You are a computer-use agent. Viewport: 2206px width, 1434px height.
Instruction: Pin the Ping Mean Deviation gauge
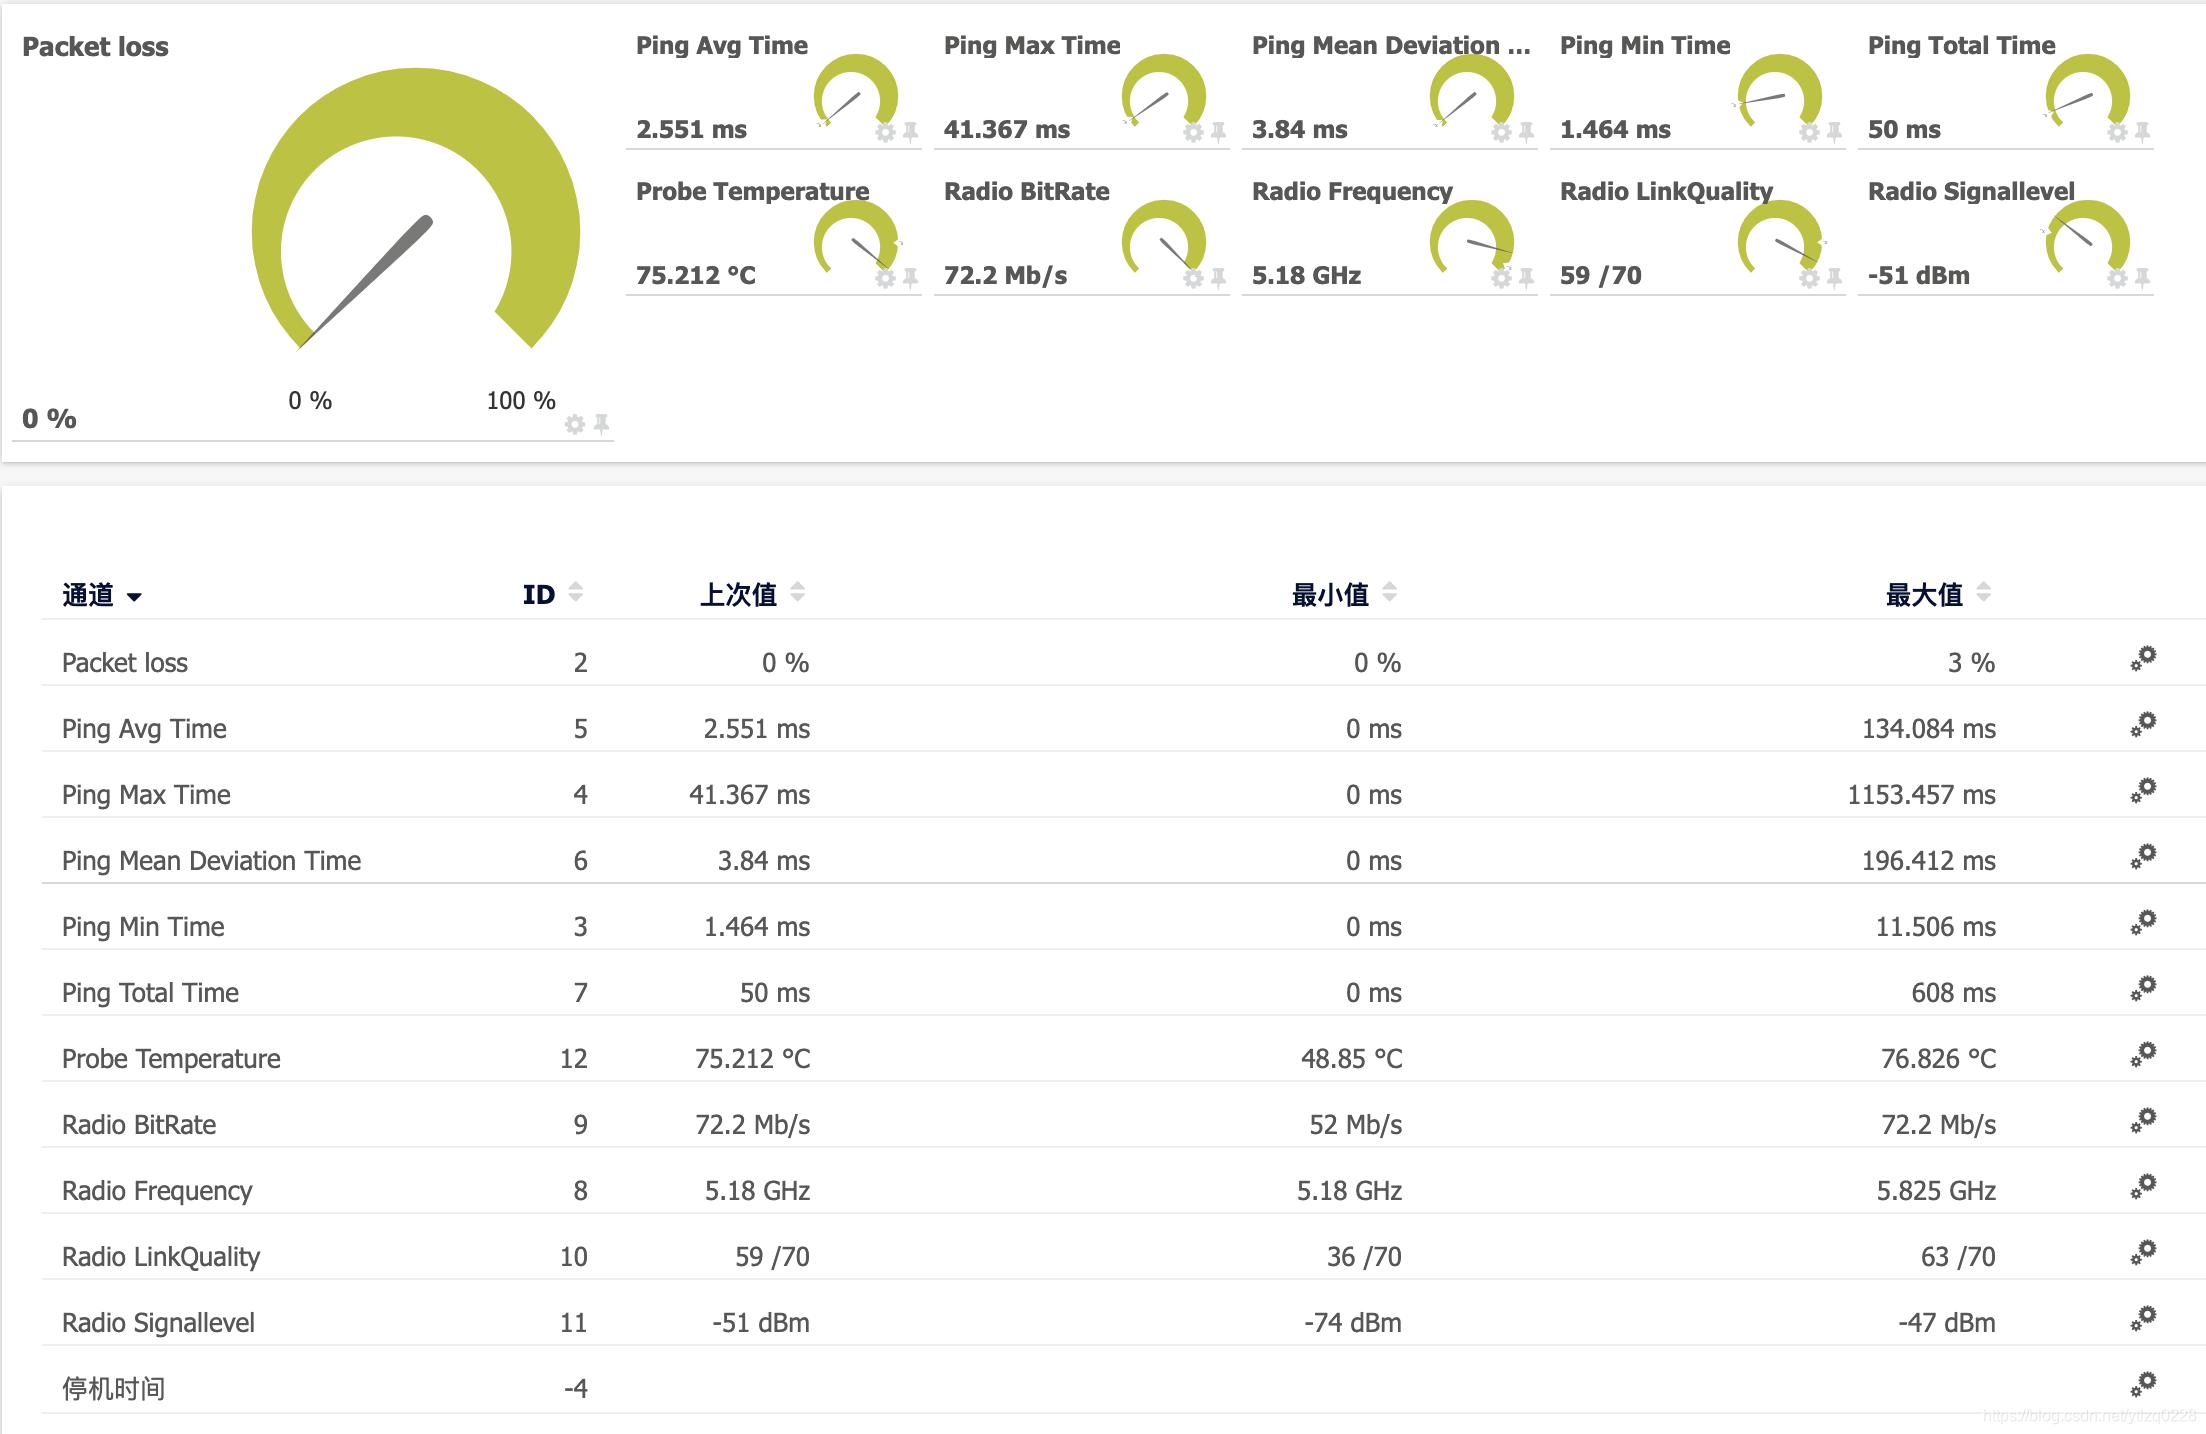[x=1526, y=131]
